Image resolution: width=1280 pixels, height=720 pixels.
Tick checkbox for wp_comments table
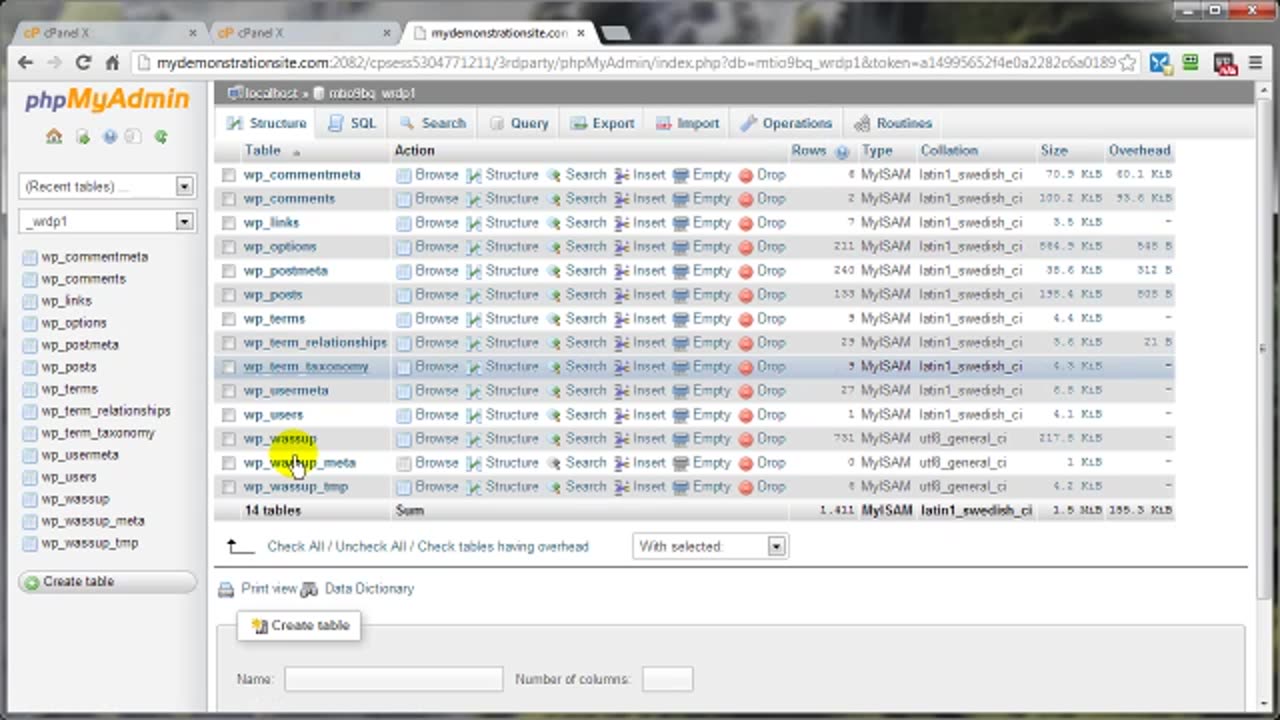pos(229,199)
